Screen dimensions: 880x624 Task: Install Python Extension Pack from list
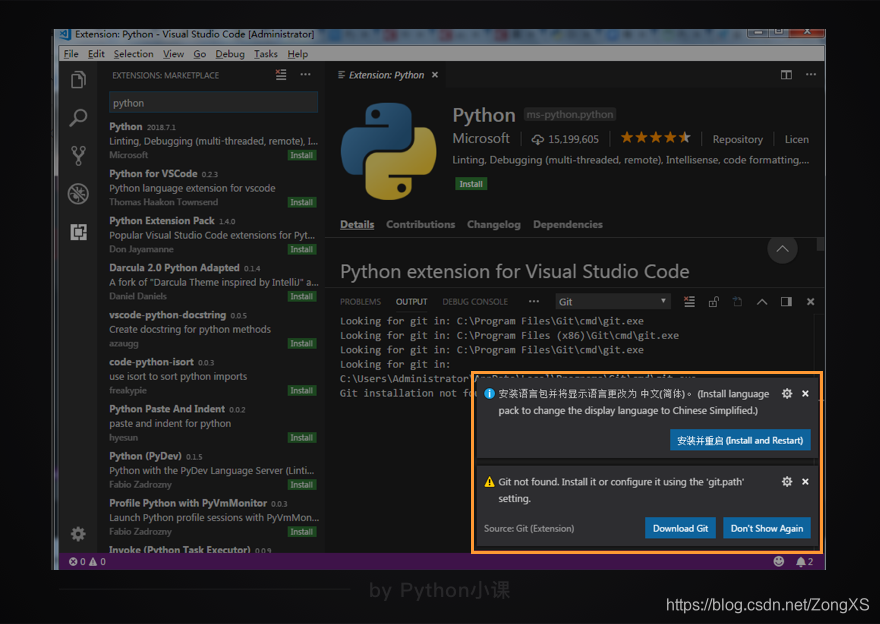point(302,249)
